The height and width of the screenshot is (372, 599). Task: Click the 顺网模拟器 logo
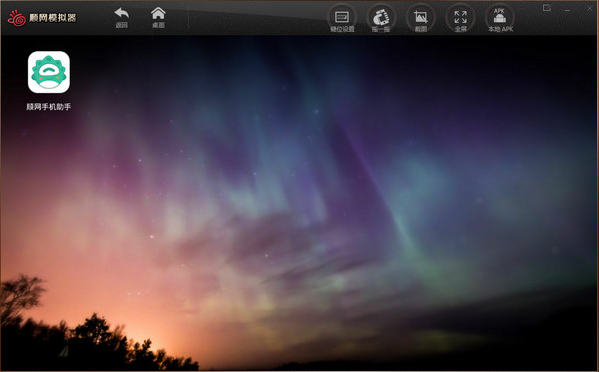click(x=42, y=18)
